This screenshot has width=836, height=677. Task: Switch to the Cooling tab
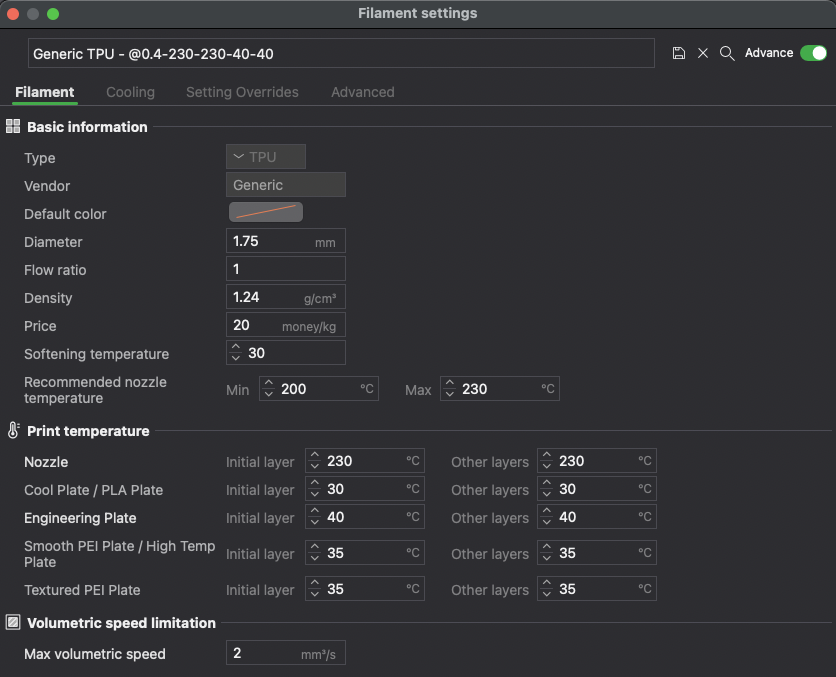(130, 92)
